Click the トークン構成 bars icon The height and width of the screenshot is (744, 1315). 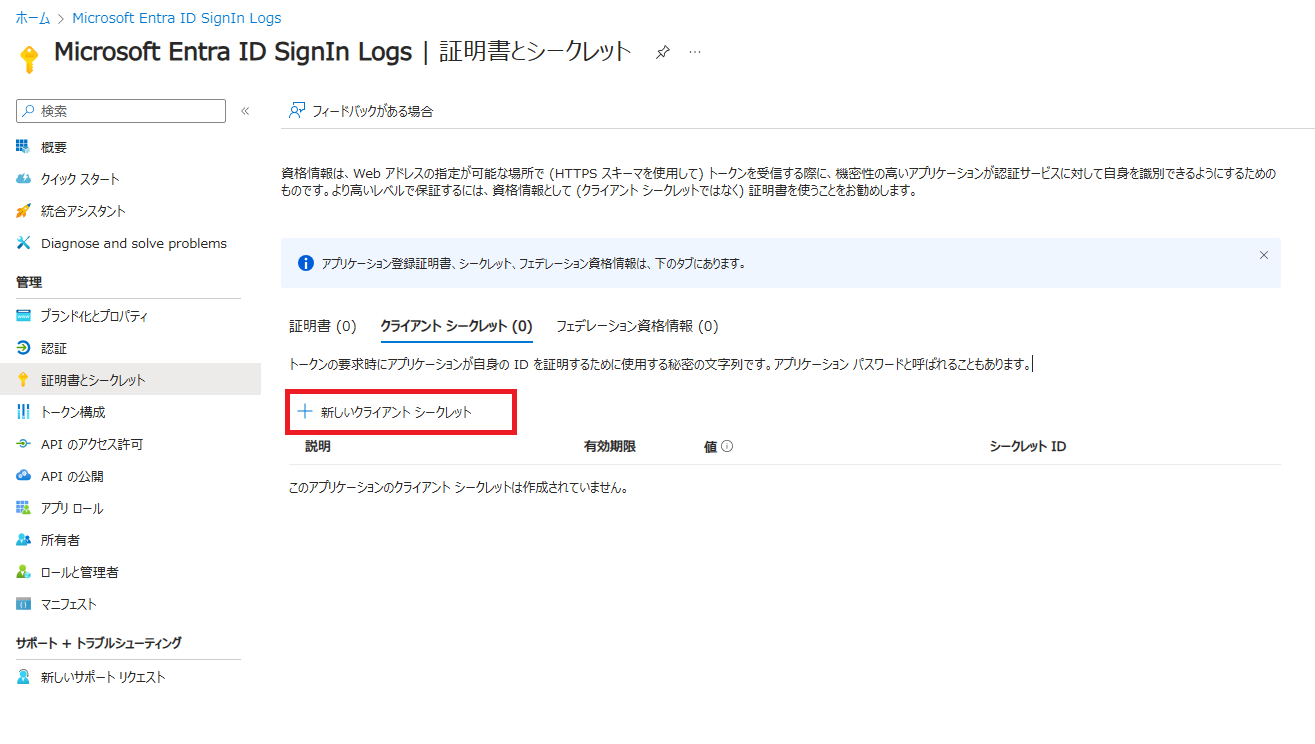[x=23, y=412]
